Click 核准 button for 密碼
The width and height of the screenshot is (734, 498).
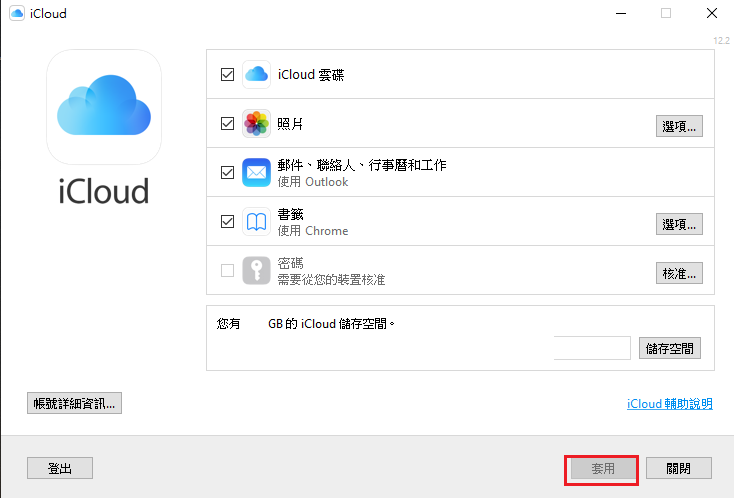(x=679, y=273)
